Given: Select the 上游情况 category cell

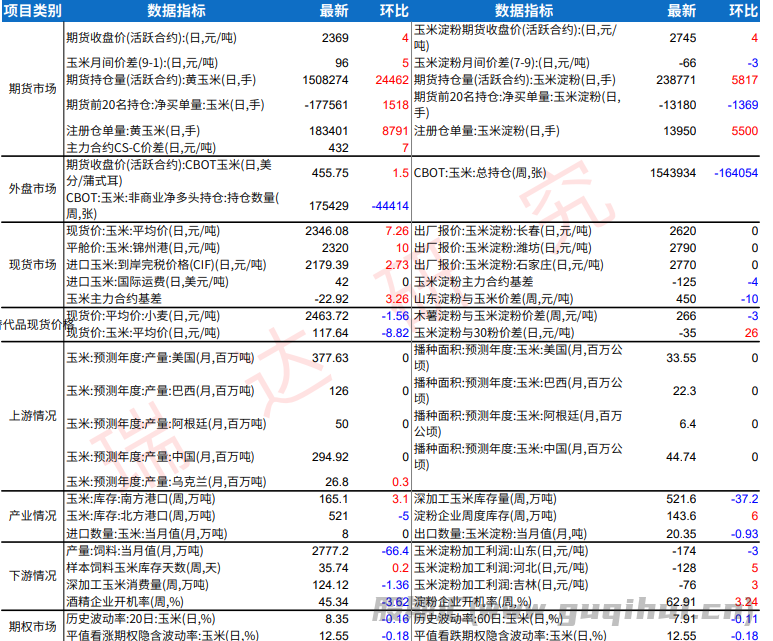Looking at the screenshot, I should pyautogui.click(x=32, y=415).
